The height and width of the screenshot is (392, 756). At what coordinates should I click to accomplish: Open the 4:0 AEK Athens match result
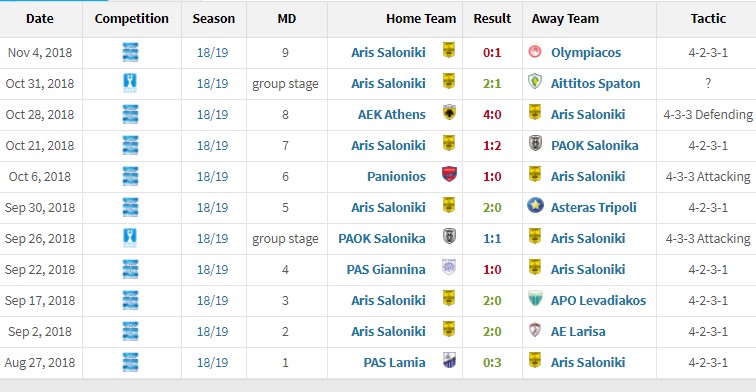click(x=492, y=114)
